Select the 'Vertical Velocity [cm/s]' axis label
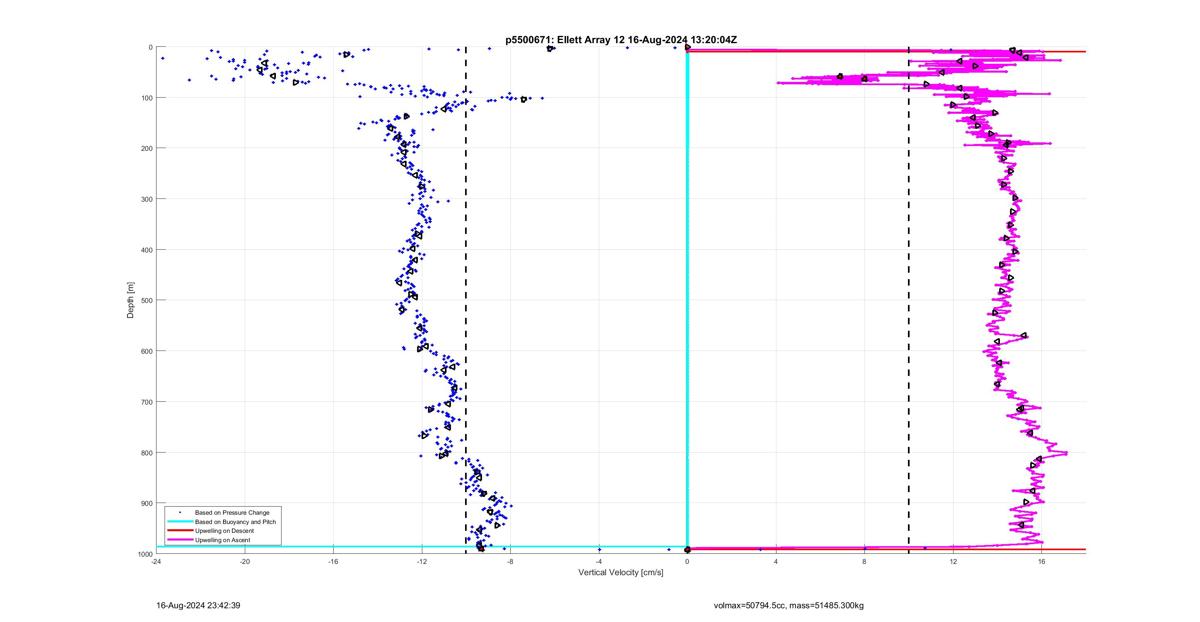 [620, 573]
